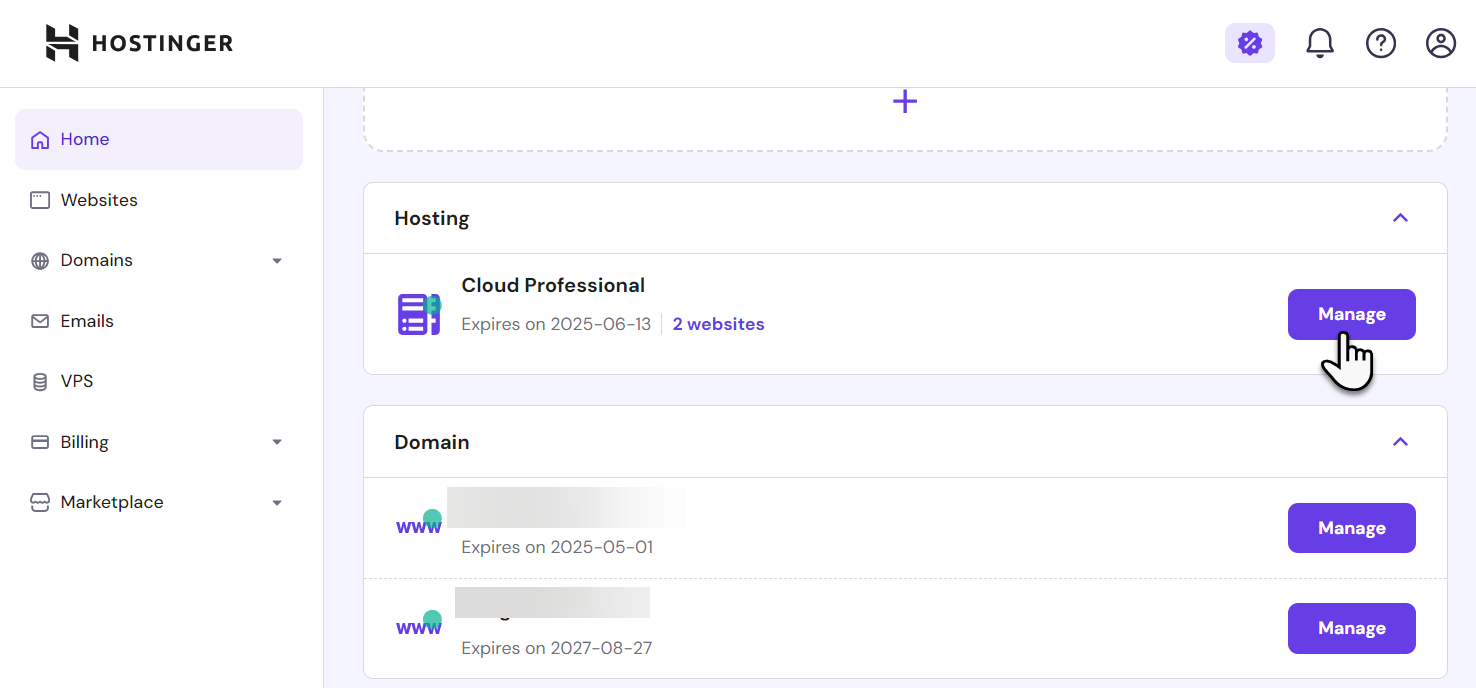Click the Websites window icon in sidebar

[x=40, y=200]
